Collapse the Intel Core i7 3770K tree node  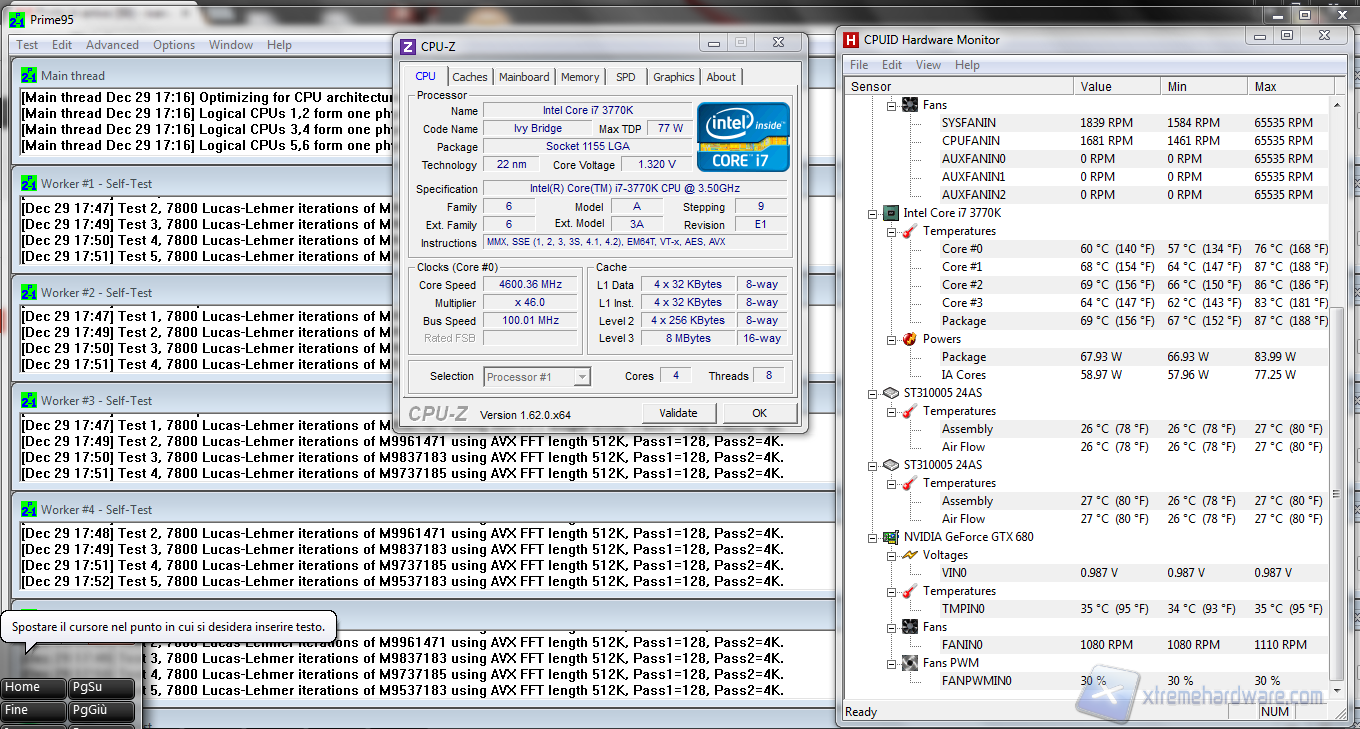[x=873, y=213]
